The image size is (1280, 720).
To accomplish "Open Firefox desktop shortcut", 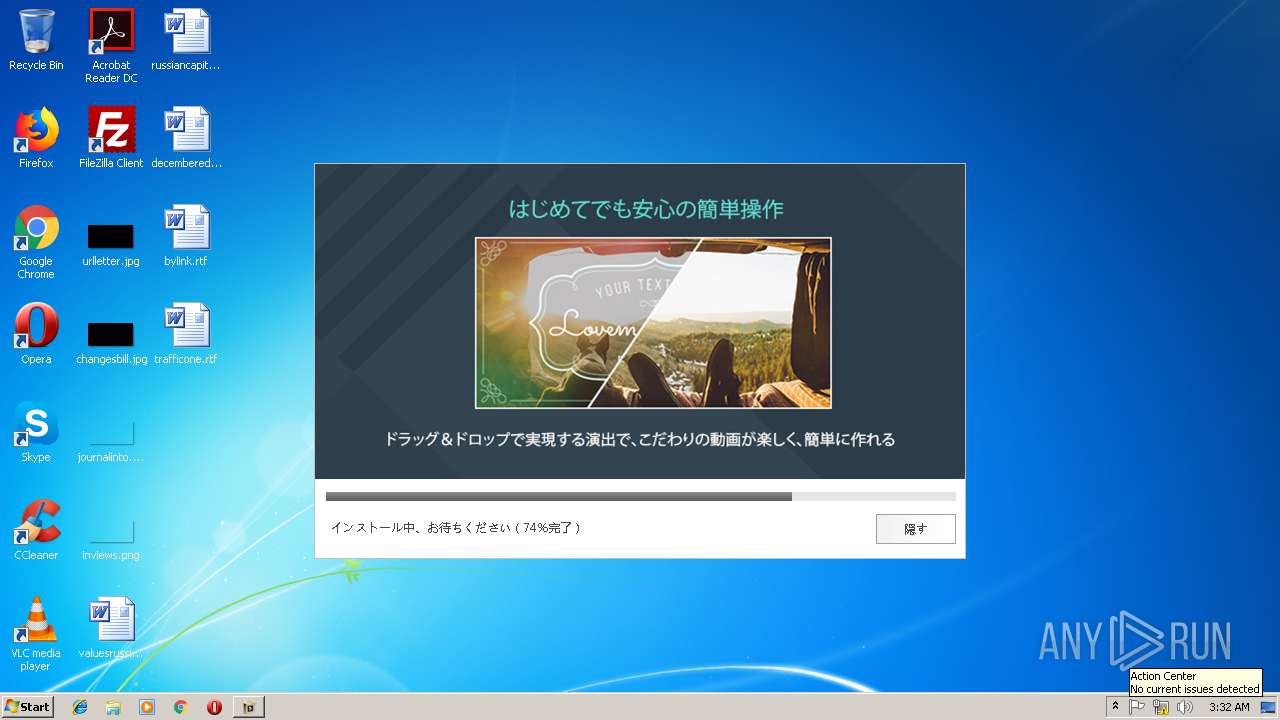I will pyautogui.click(x=36, y=138).
